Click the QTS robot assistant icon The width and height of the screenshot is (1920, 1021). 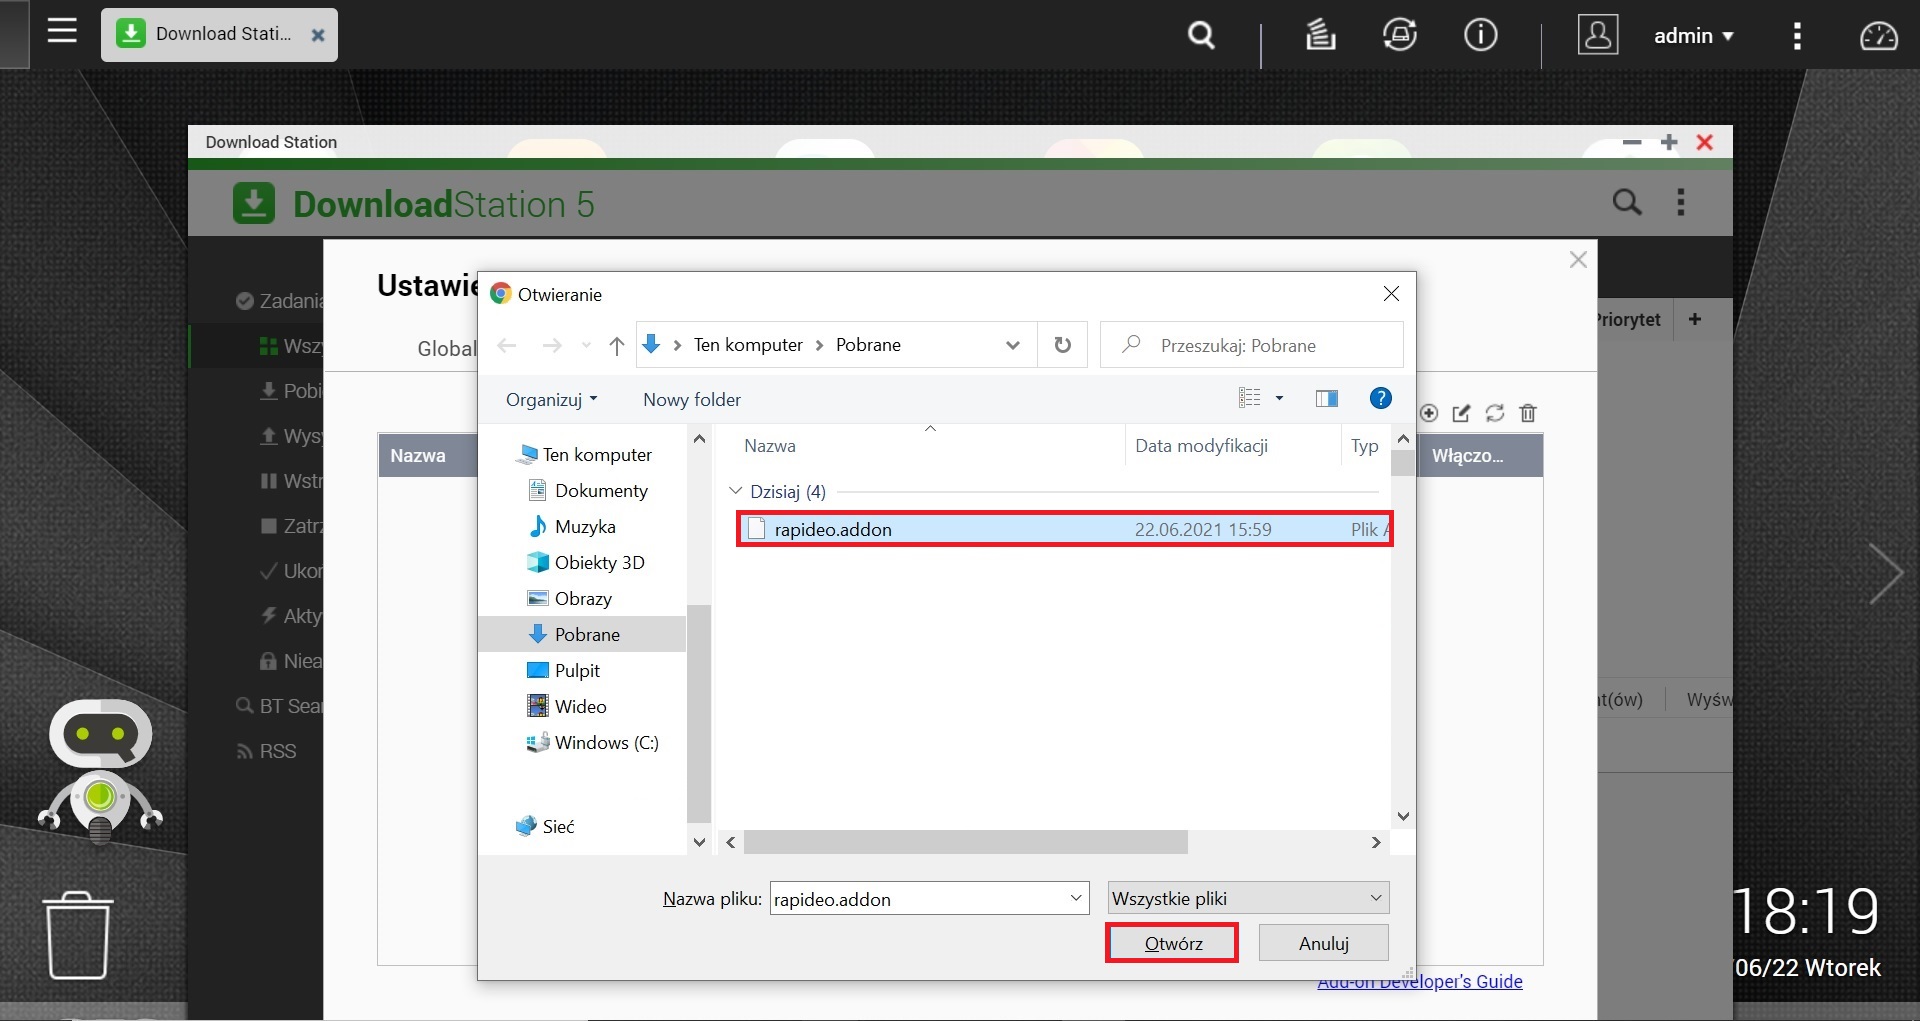[x=100, y=770]
